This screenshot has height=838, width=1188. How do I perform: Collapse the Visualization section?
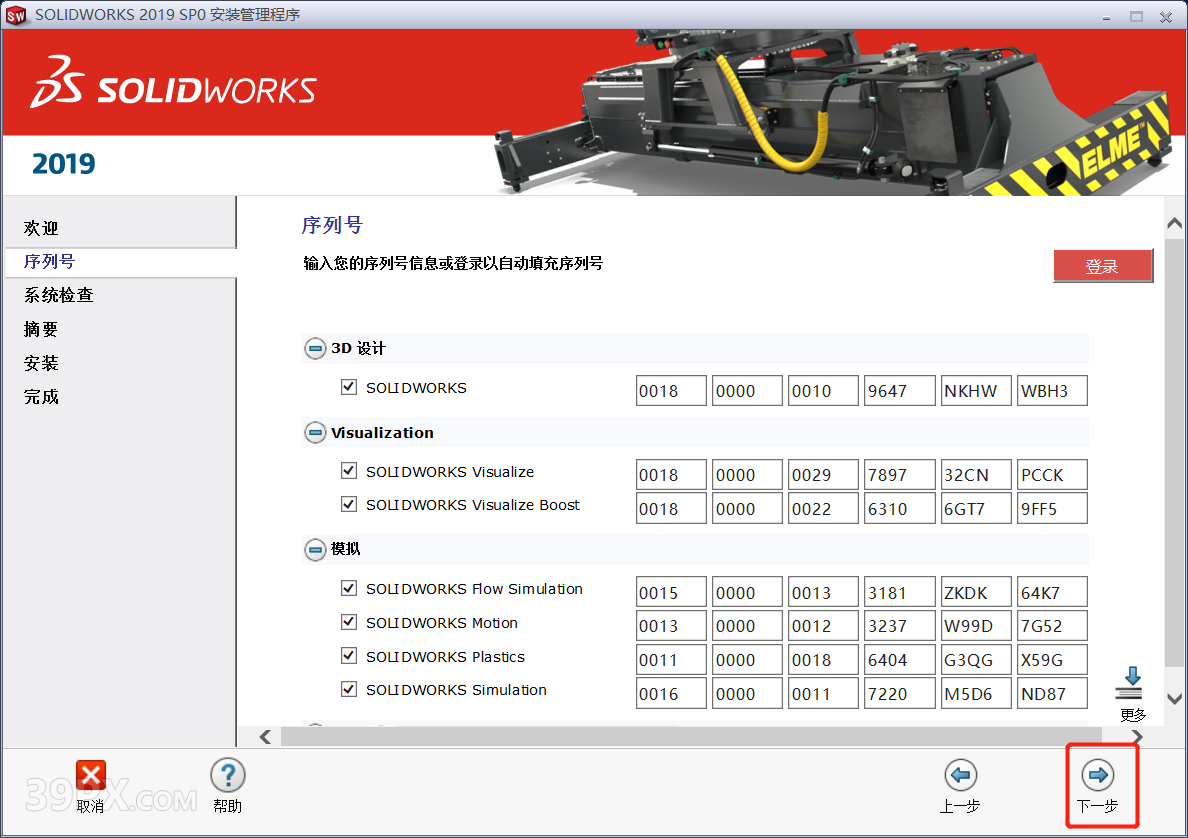click(x=315, y=433)
